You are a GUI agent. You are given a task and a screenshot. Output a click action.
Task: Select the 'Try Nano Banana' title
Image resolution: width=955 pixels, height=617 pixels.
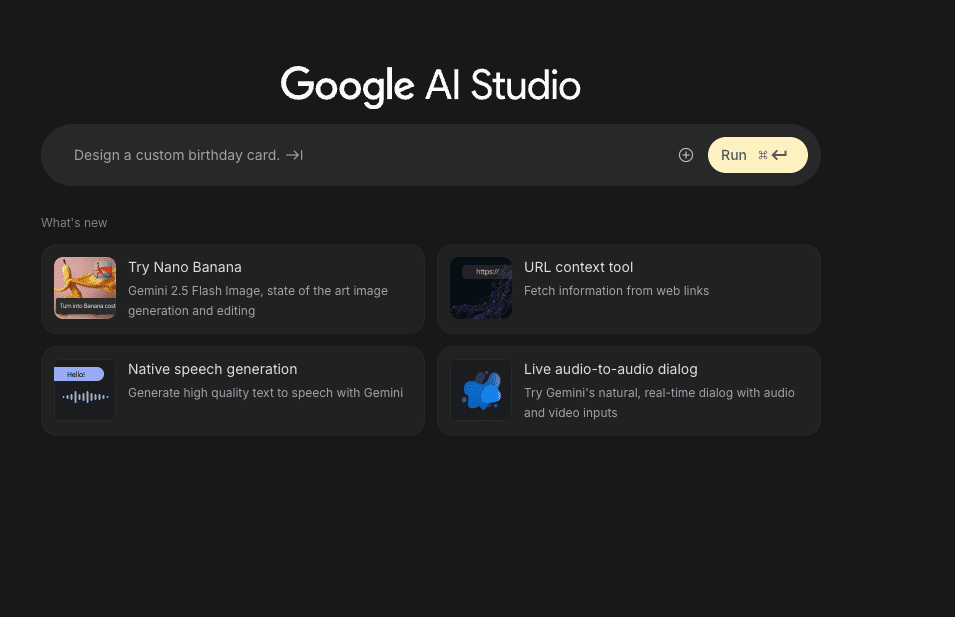pos(185,267)
